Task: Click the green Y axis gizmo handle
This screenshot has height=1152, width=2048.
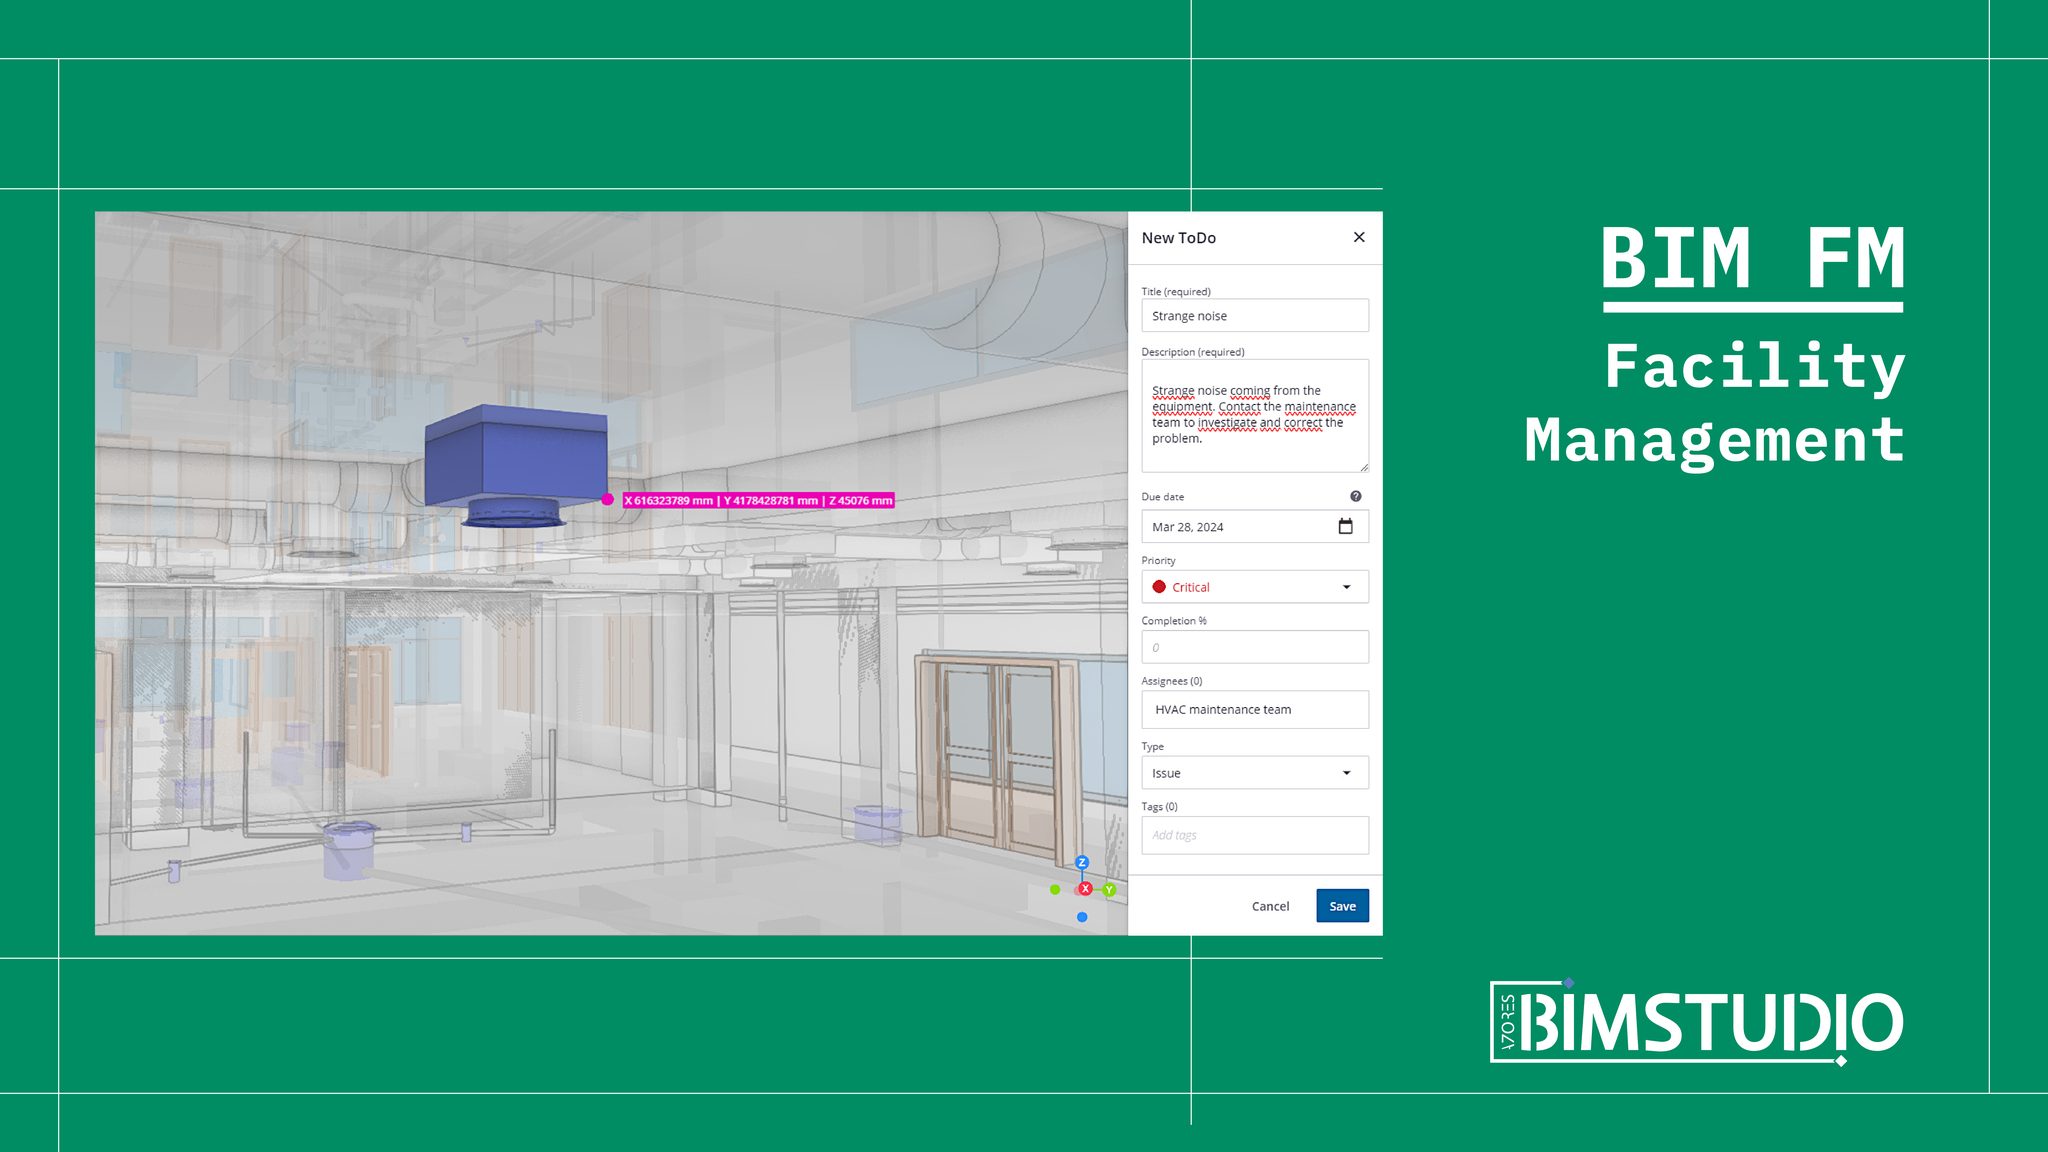Action: coord(1109,890)
